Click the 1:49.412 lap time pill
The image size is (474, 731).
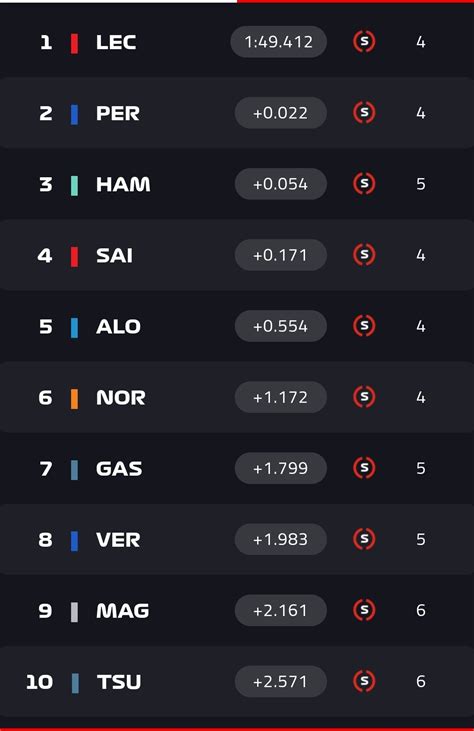pyautogui.click(x=279, y=42)
